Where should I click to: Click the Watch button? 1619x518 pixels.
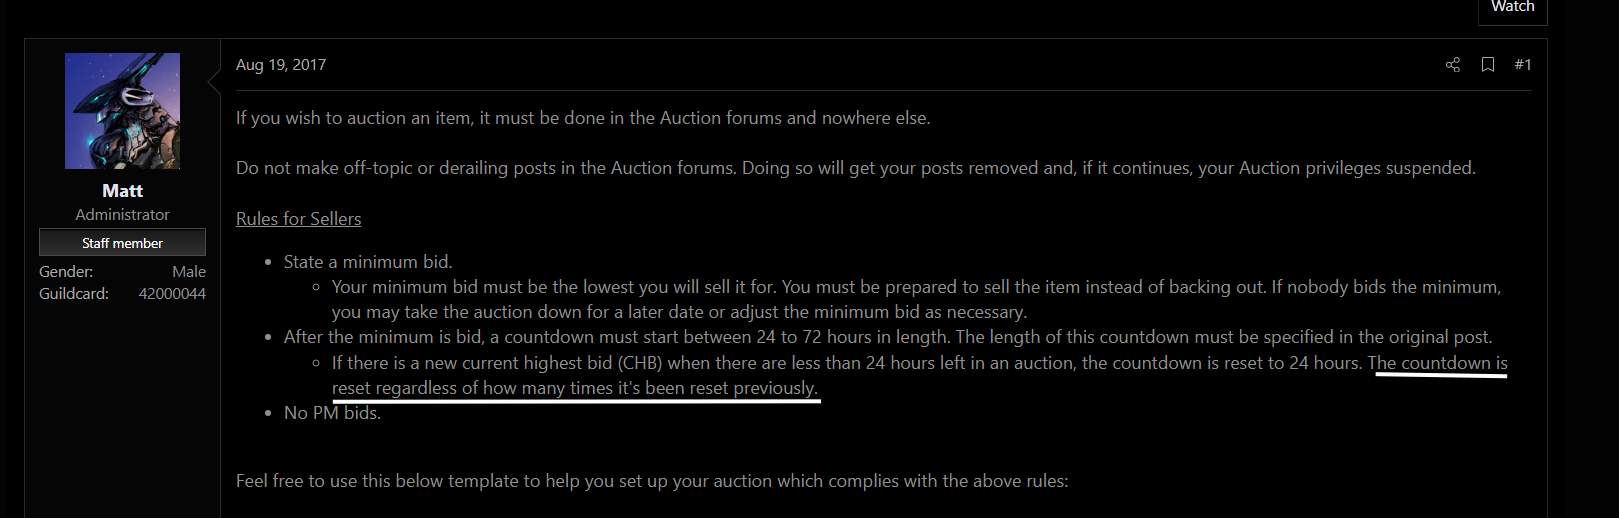click(x=1512, y=8)
